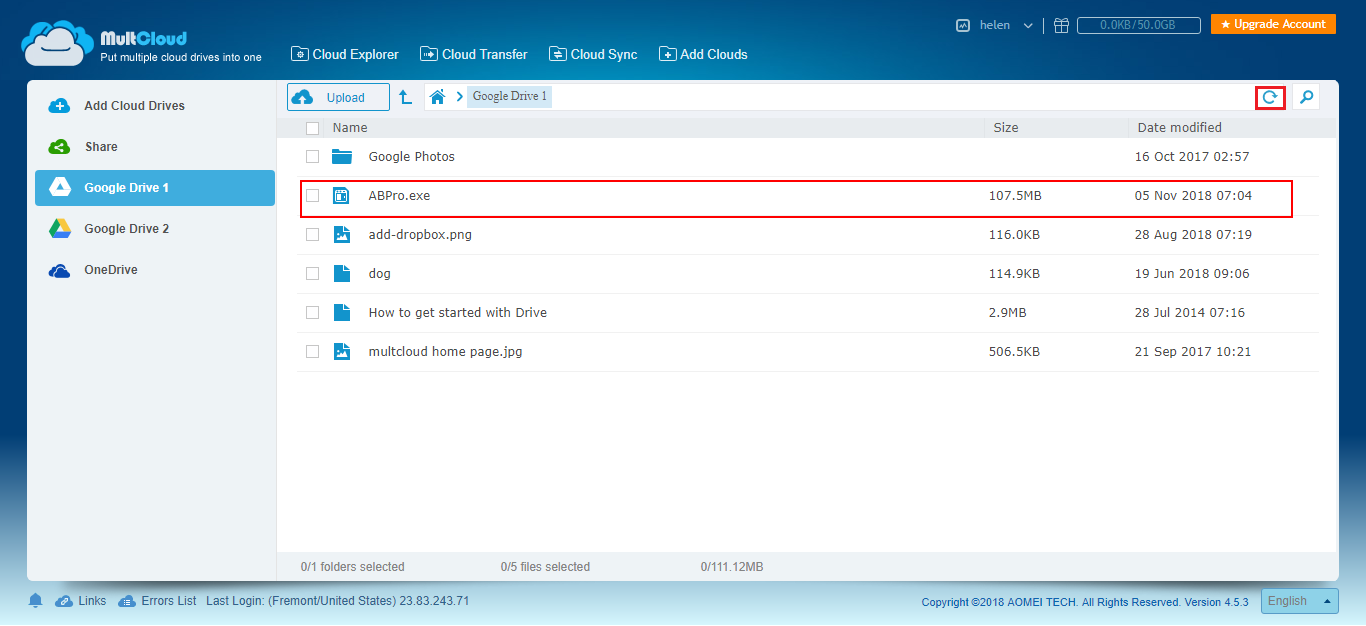Click the gift box icon in the header
The image size is (1366, 626).
click(x=1062, y=25)
